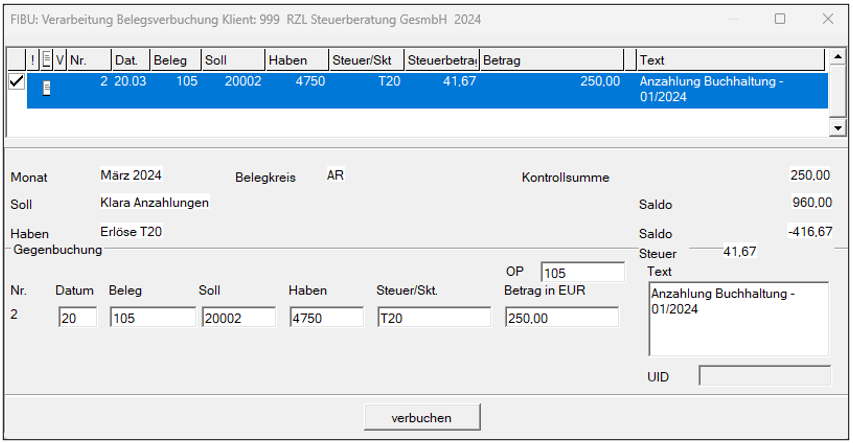Focus the Beleg number input field
This screenshot has width=853, height=443.
click(152, 317)
